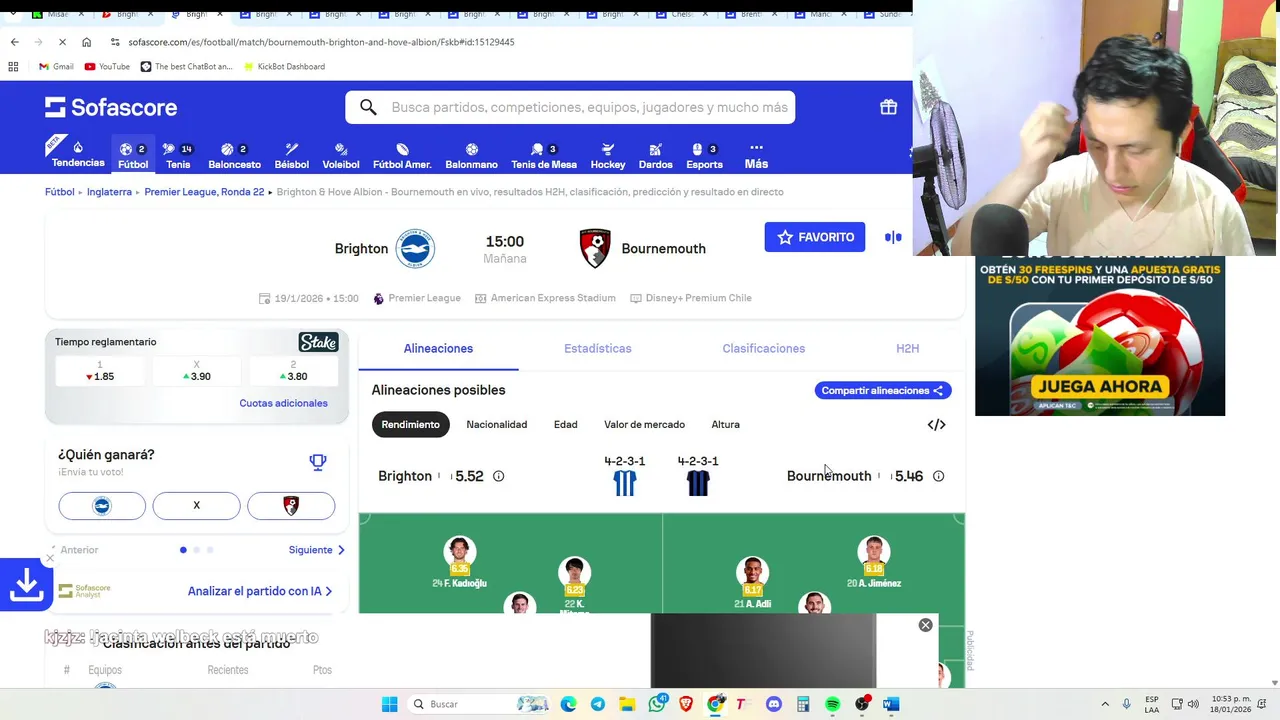Select the Béisbol sport icon
The height and width of the screenshot is (720, 1280).
point(291,155)
